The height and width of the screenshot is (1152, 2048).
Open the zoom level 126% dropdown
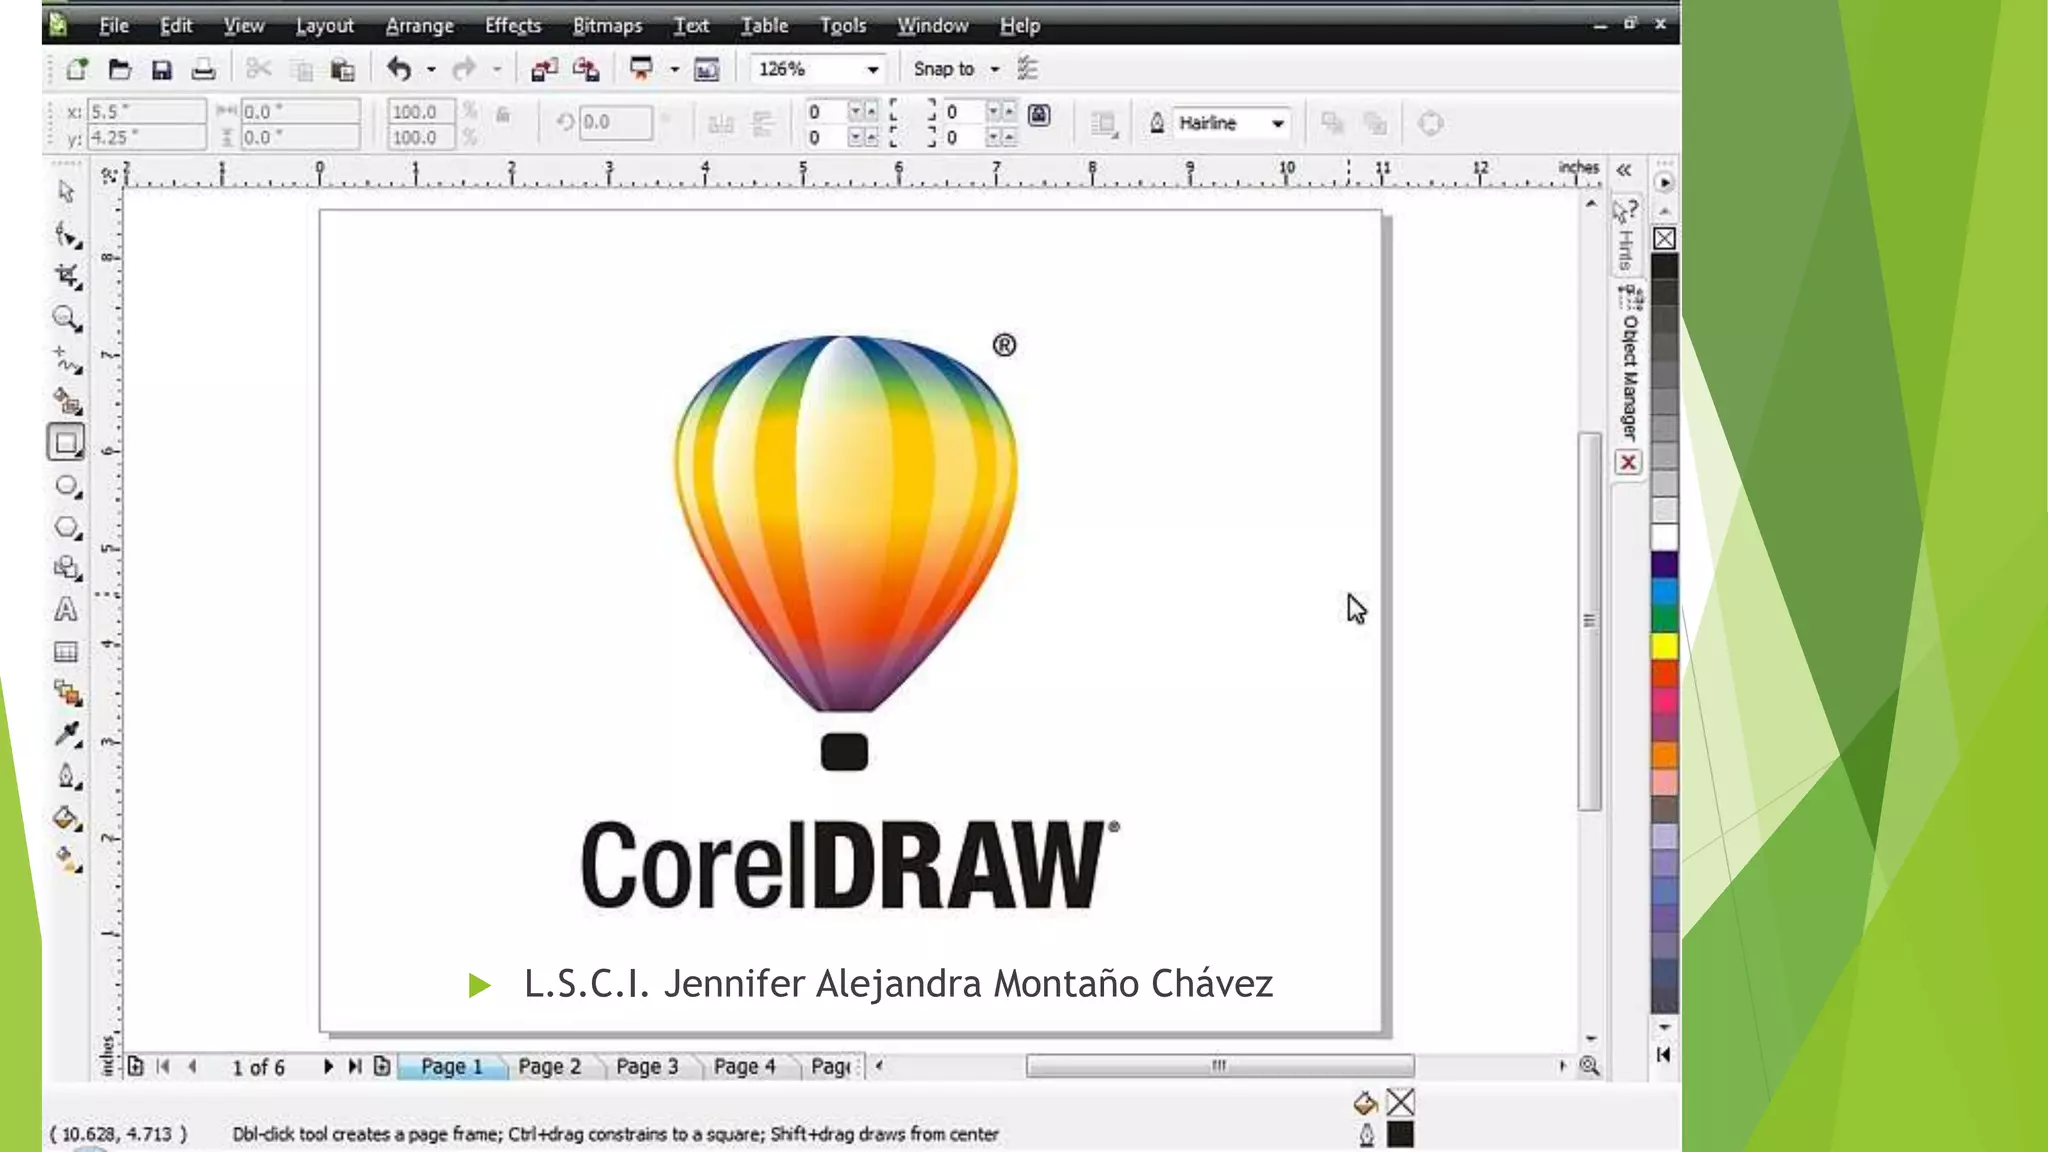[872, 69]
